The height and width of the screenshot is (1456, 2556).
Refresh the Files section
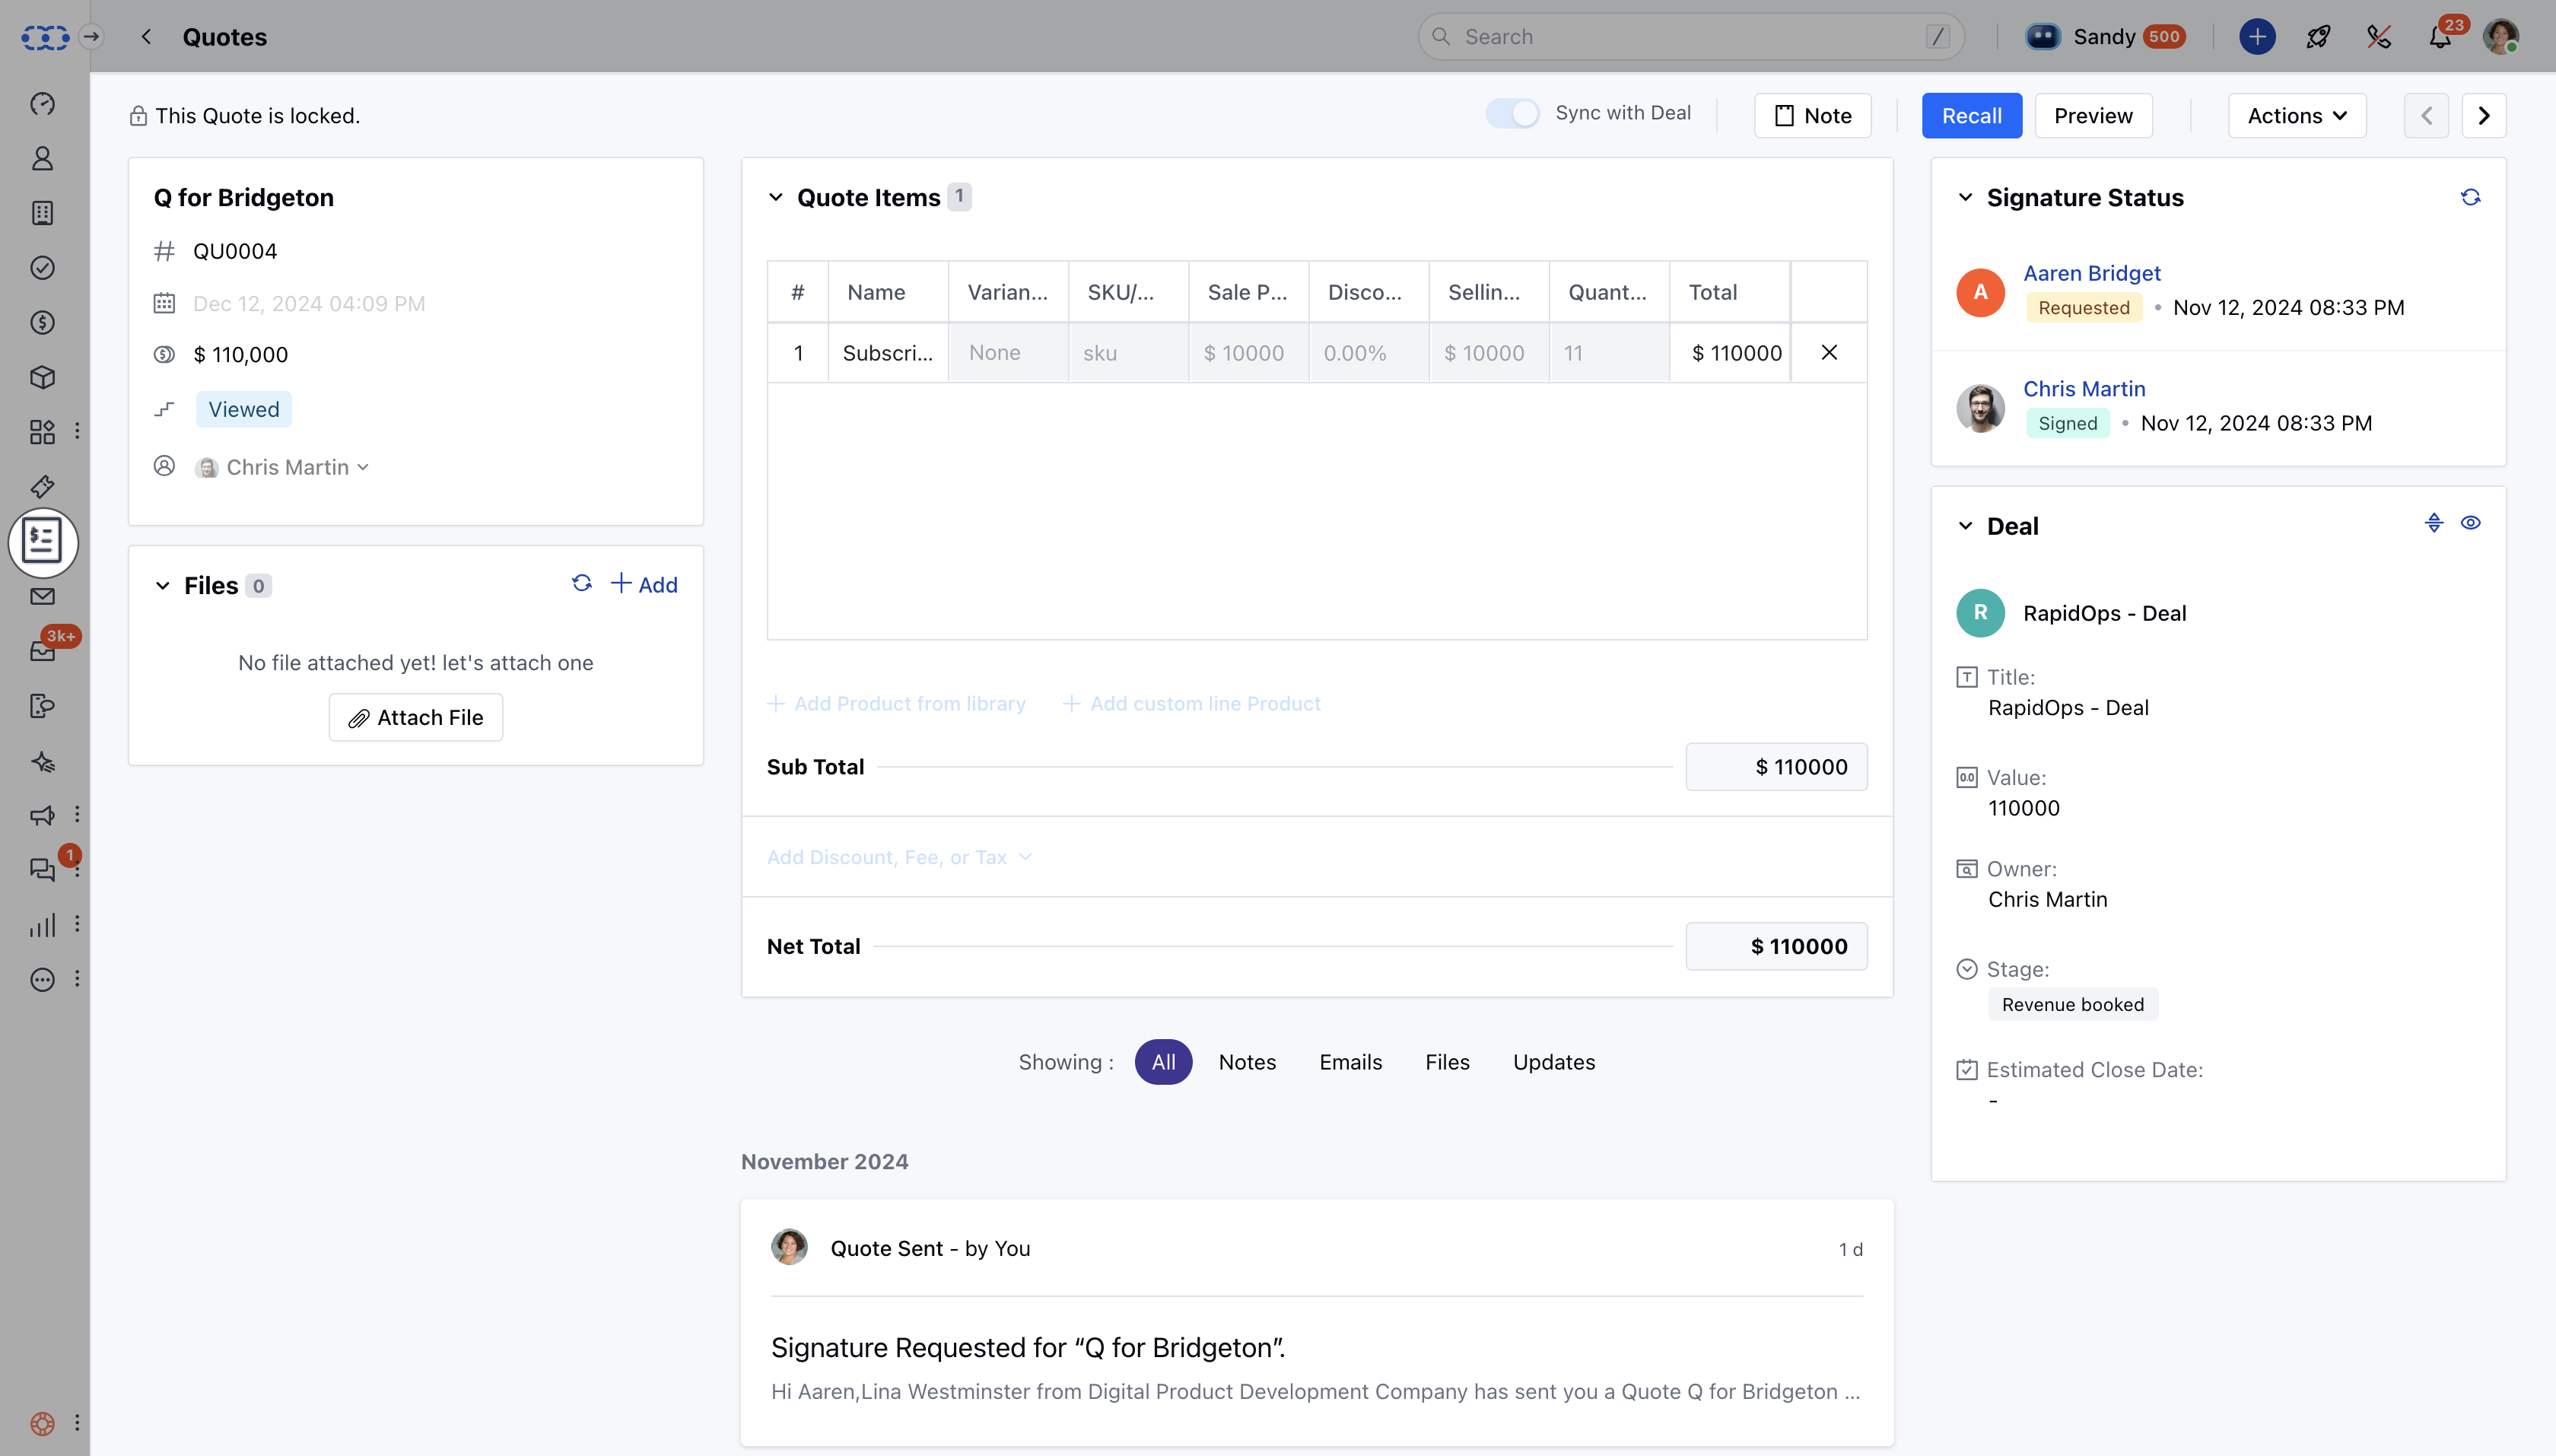(x=582, y=583)
